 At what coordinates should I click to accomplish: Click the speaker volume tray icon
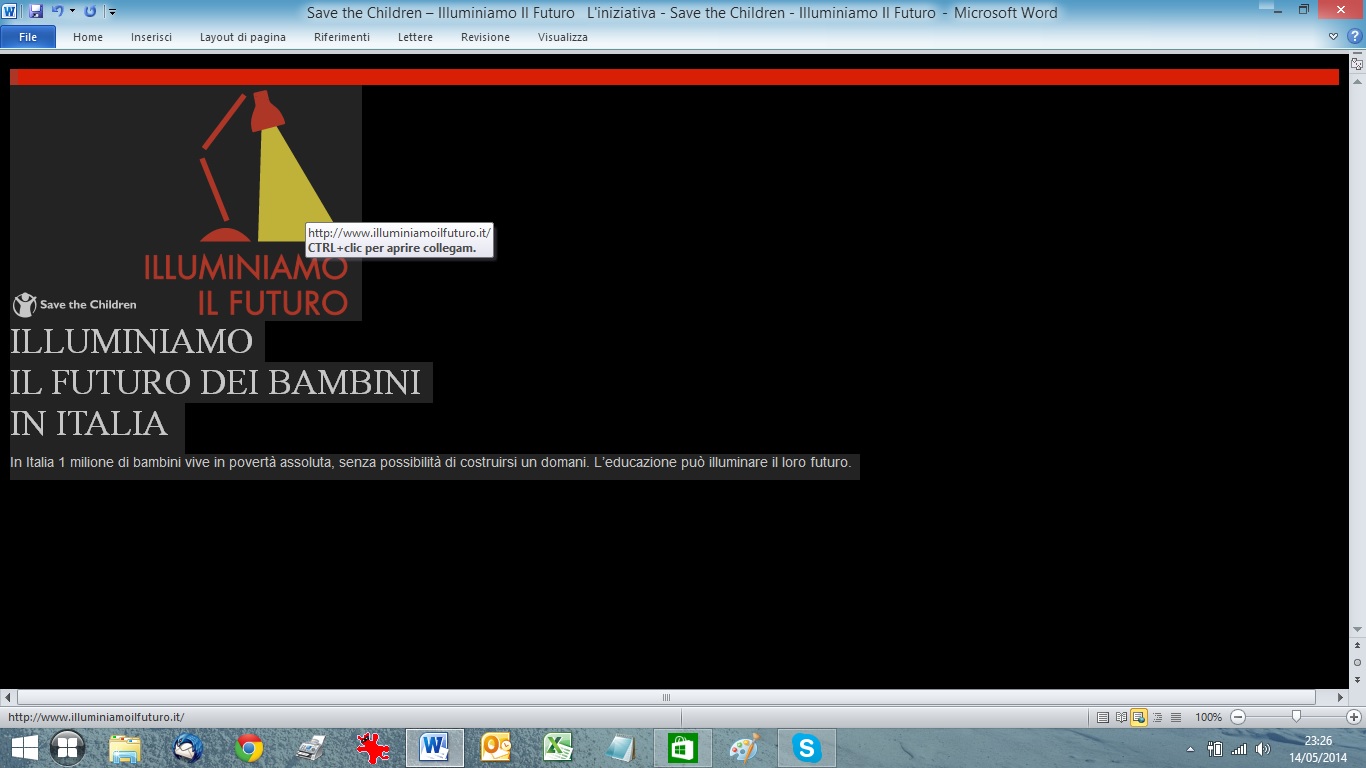click(x=1263, y=748)
